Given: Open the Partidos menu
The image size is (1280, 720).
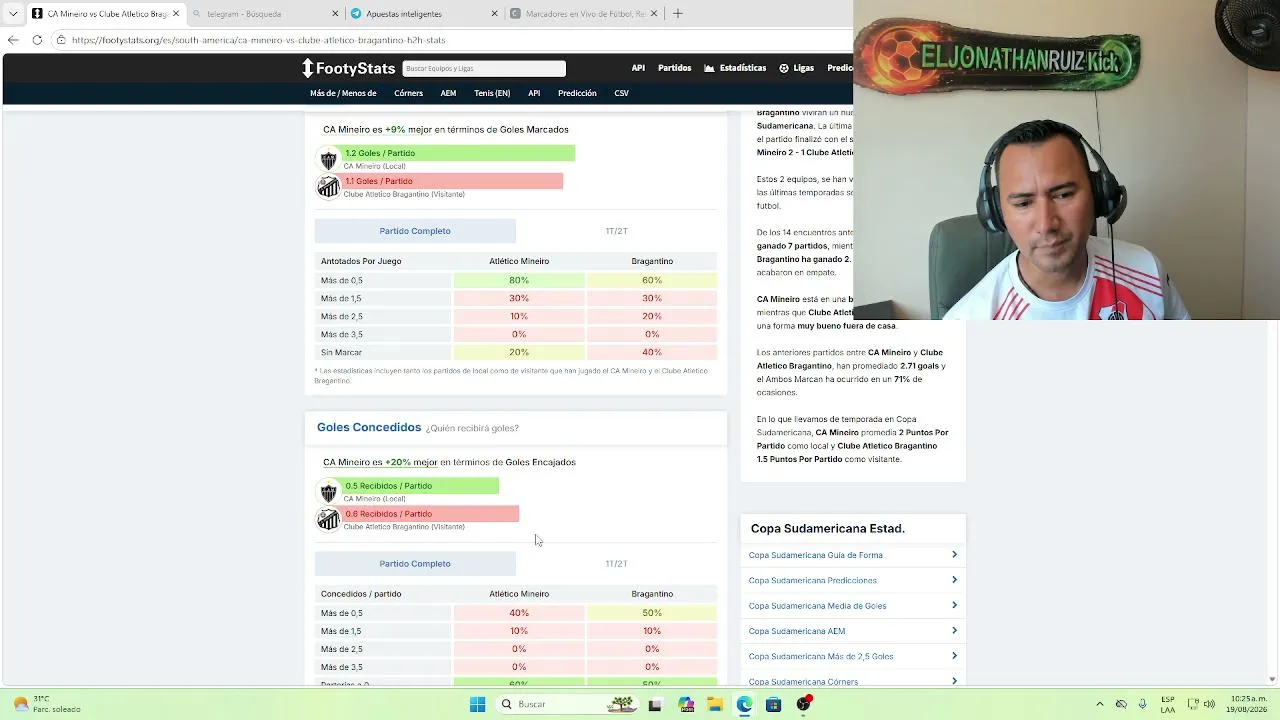Looking at the screenshot, I should 674,68.
